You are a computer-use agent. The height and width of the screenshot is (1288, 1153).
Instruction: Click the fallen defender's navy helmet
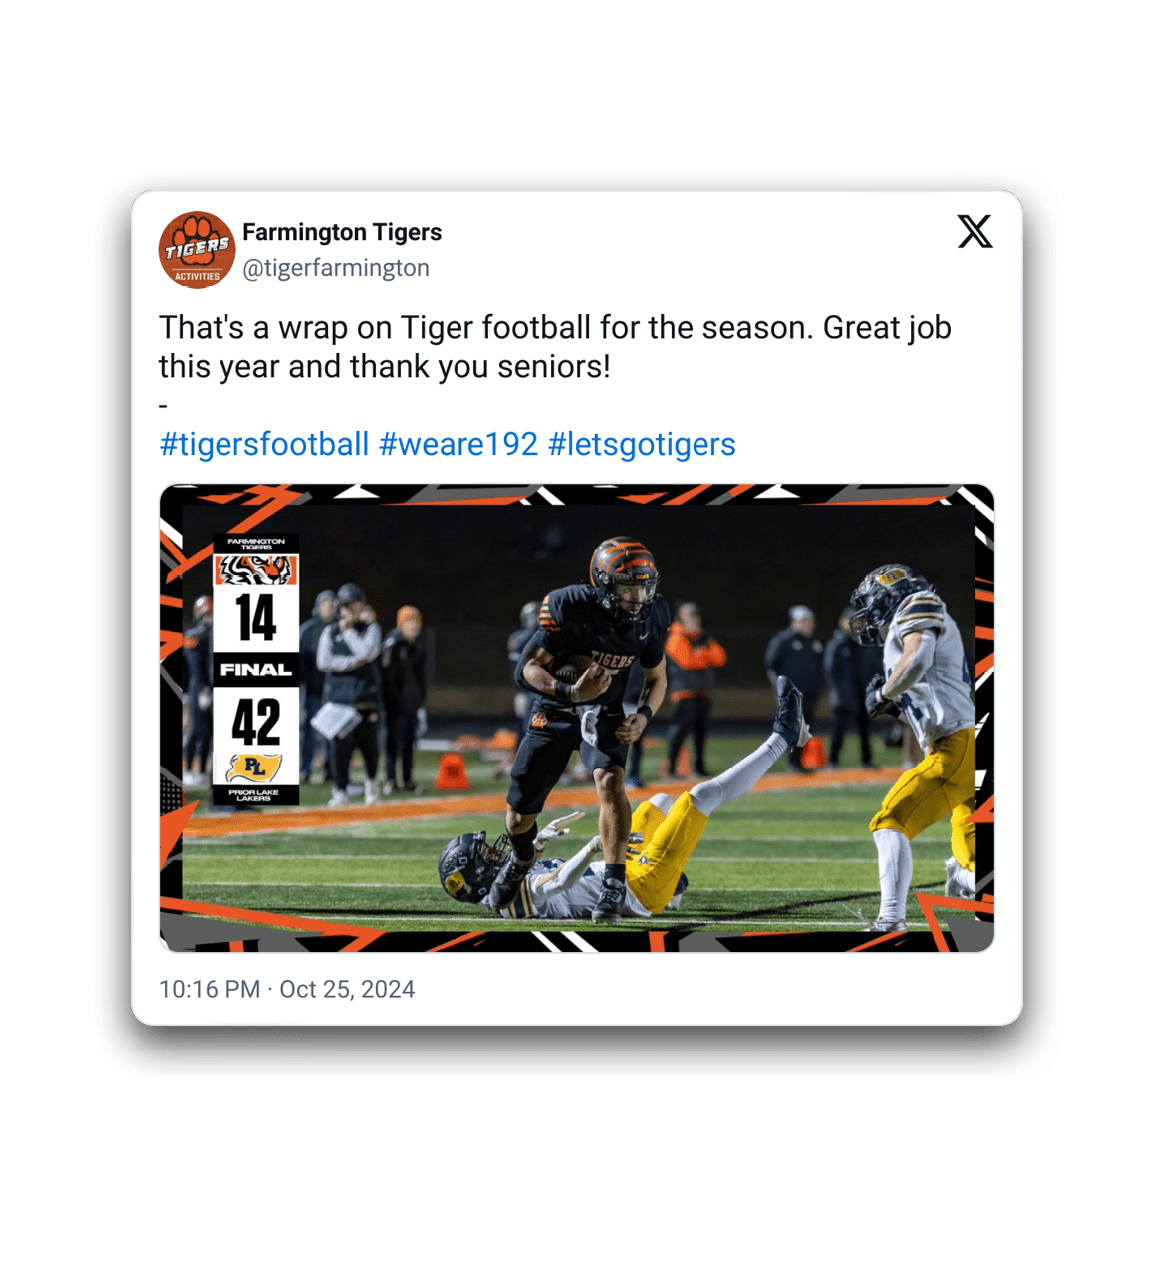tap(467, 864)
